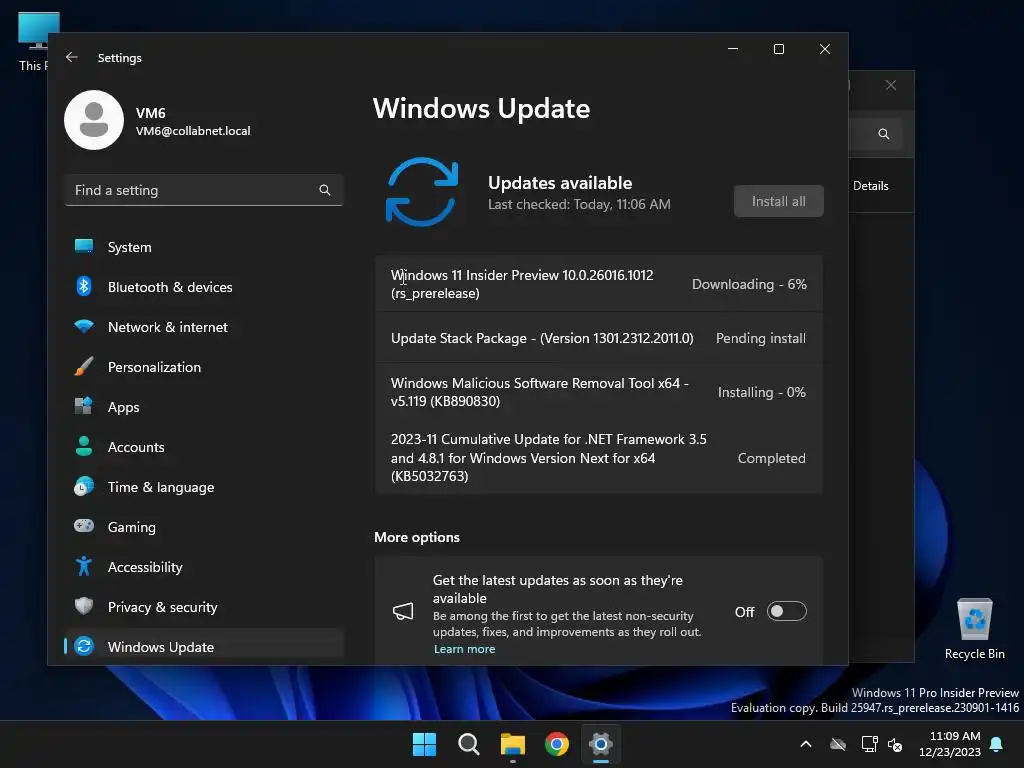Image resolution: width=1024 pixels, height=768 pixels.
Task: Open Network & internet settings
Action: point(204,327)
